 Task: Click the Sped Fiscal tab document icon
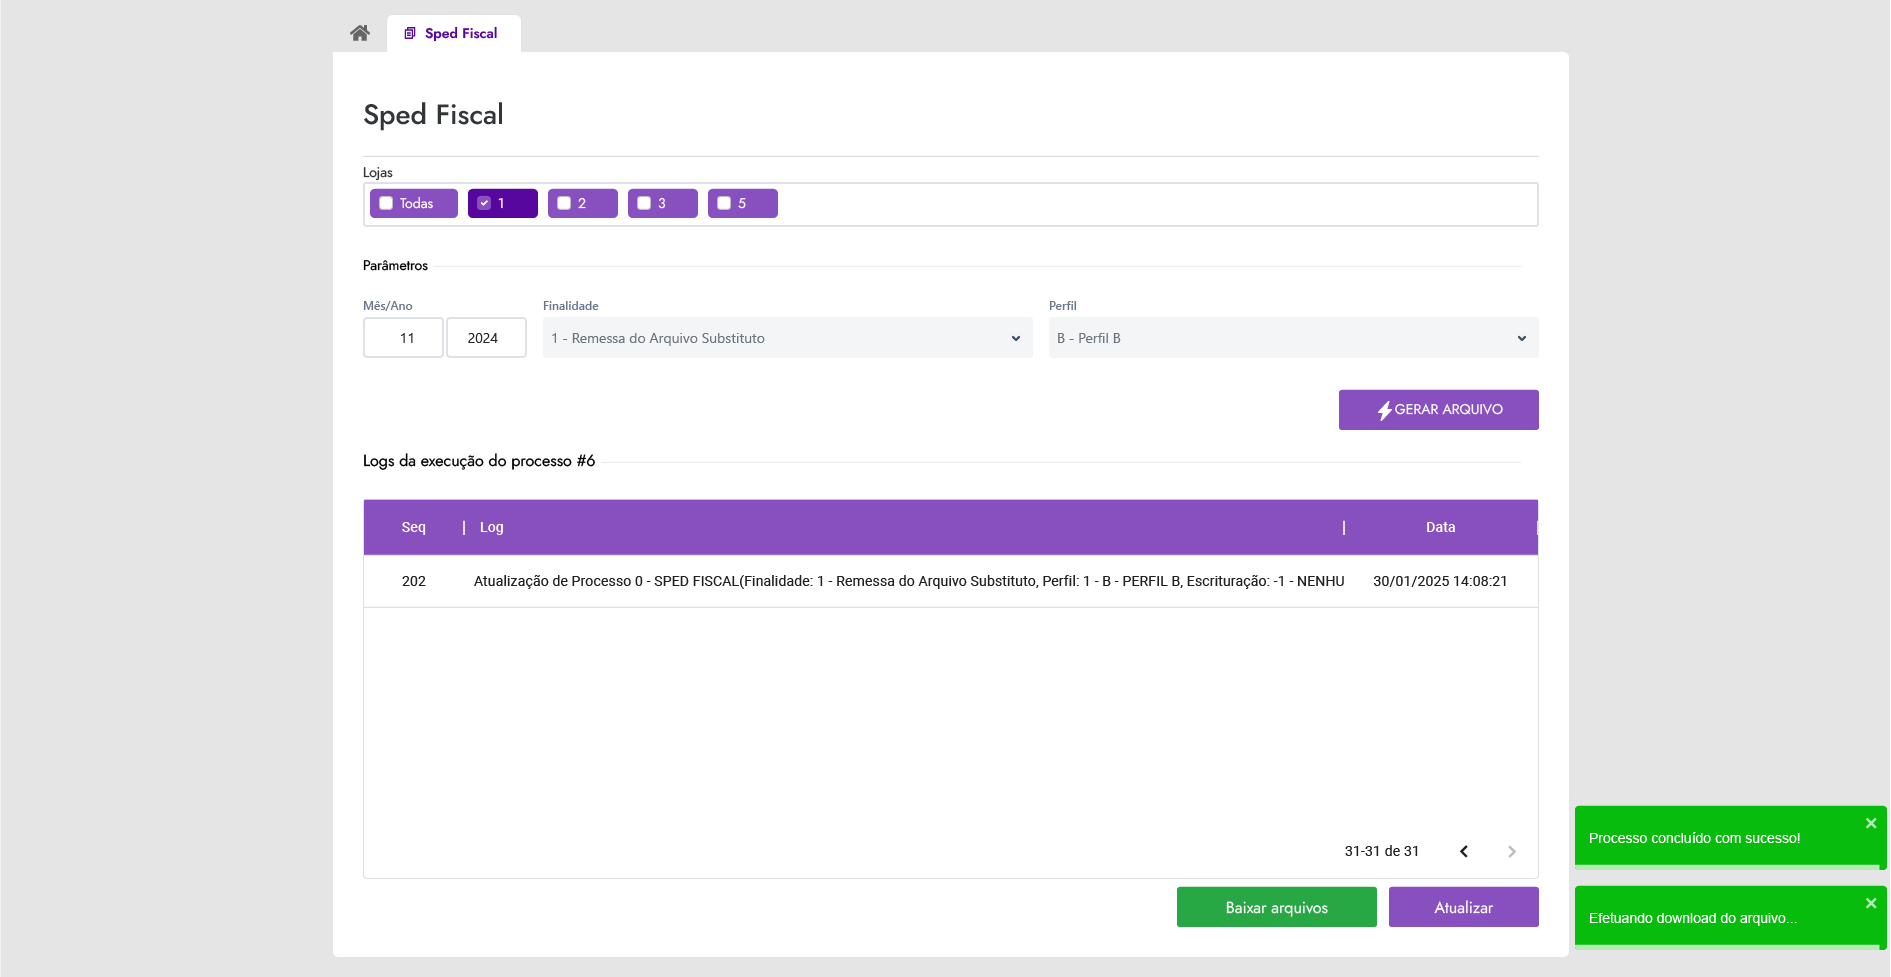click(x=410, y=33)
